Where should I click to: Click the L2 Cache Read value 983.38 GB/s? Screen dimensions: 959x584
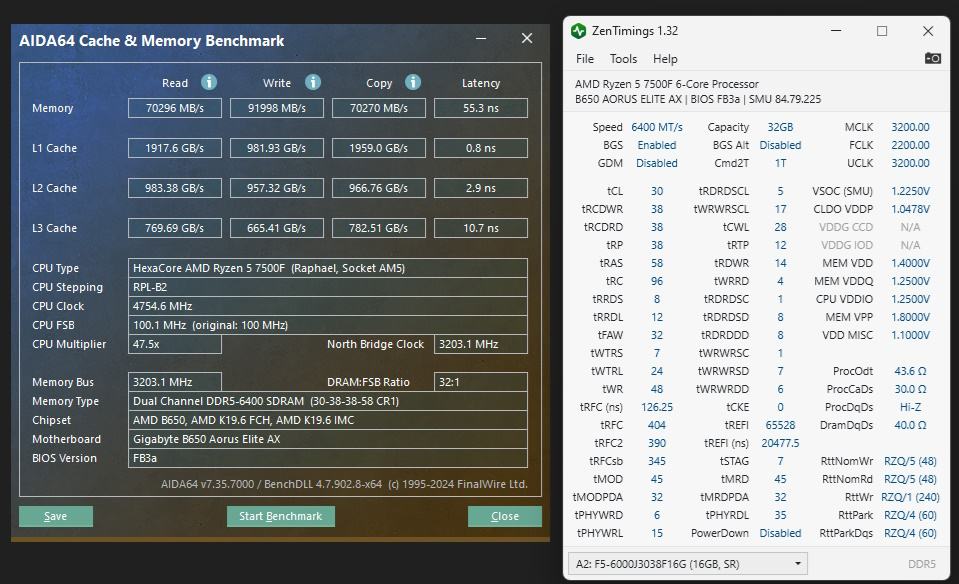point(175,188)
